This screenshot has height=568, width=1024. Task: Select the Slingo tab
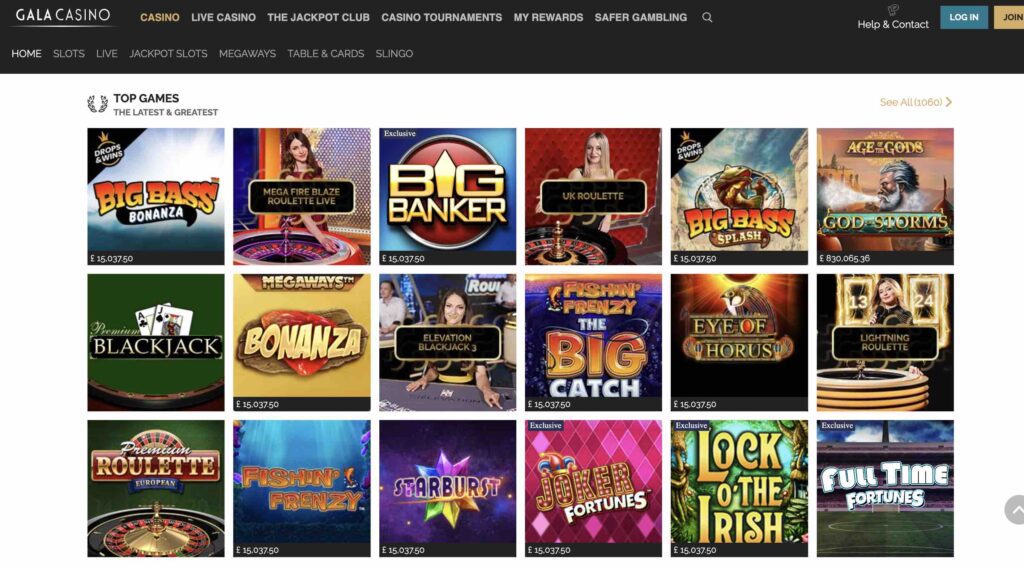(x=394, y=54)
